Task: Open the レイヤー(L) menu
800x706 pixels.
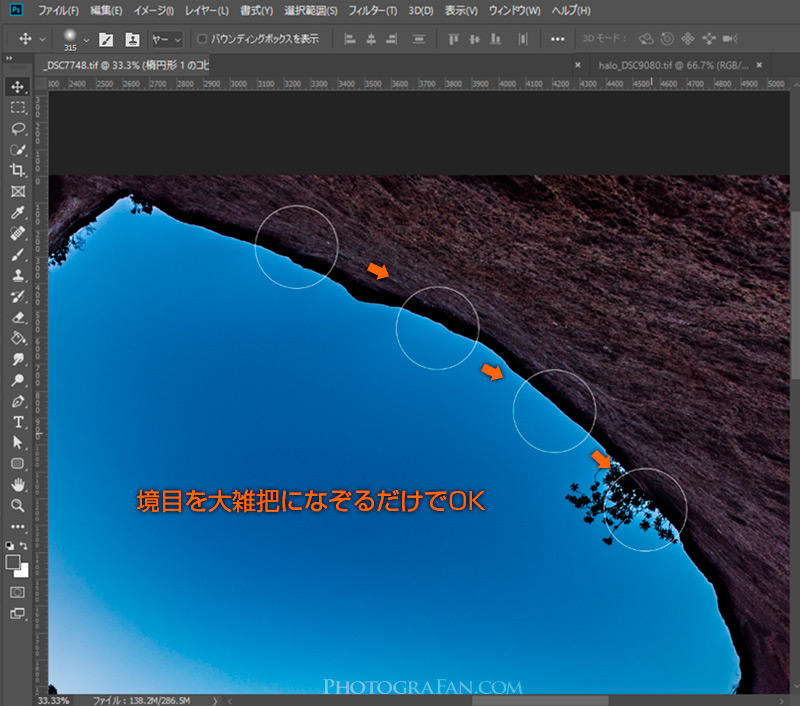Action: click(207, 10)
